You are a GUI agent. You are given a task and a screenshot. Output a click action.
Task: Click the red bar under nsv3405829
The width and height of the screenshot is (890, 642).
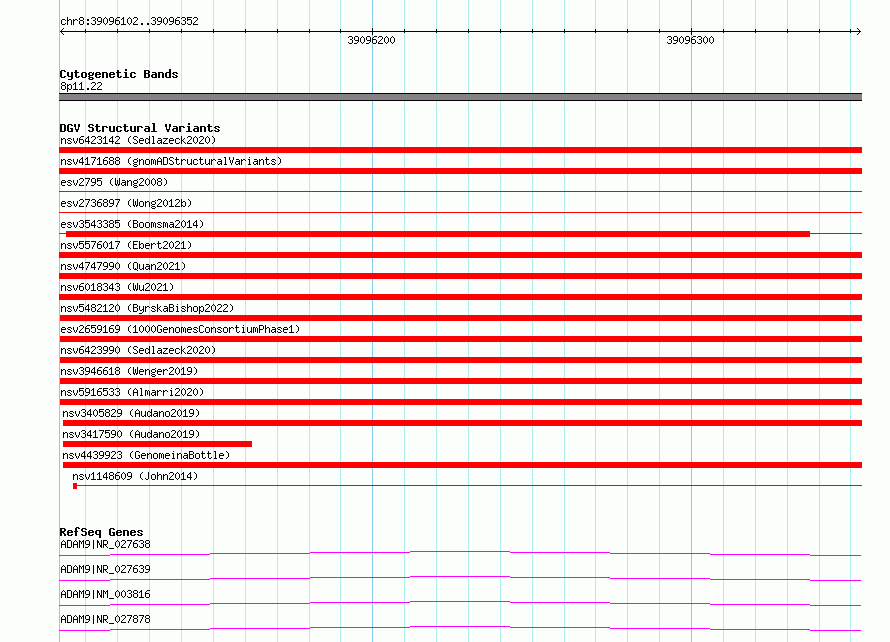[x=462, y=423]
